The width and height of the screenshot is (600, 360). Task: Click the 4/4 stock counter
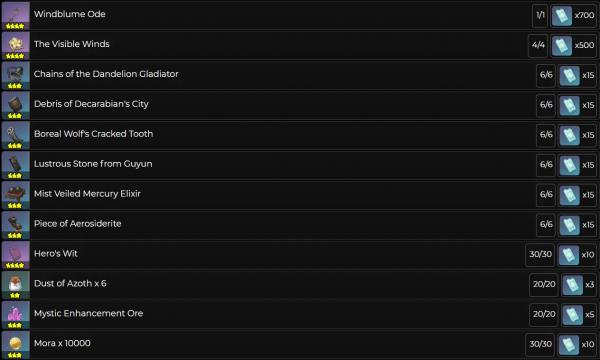tap(538, 45)
